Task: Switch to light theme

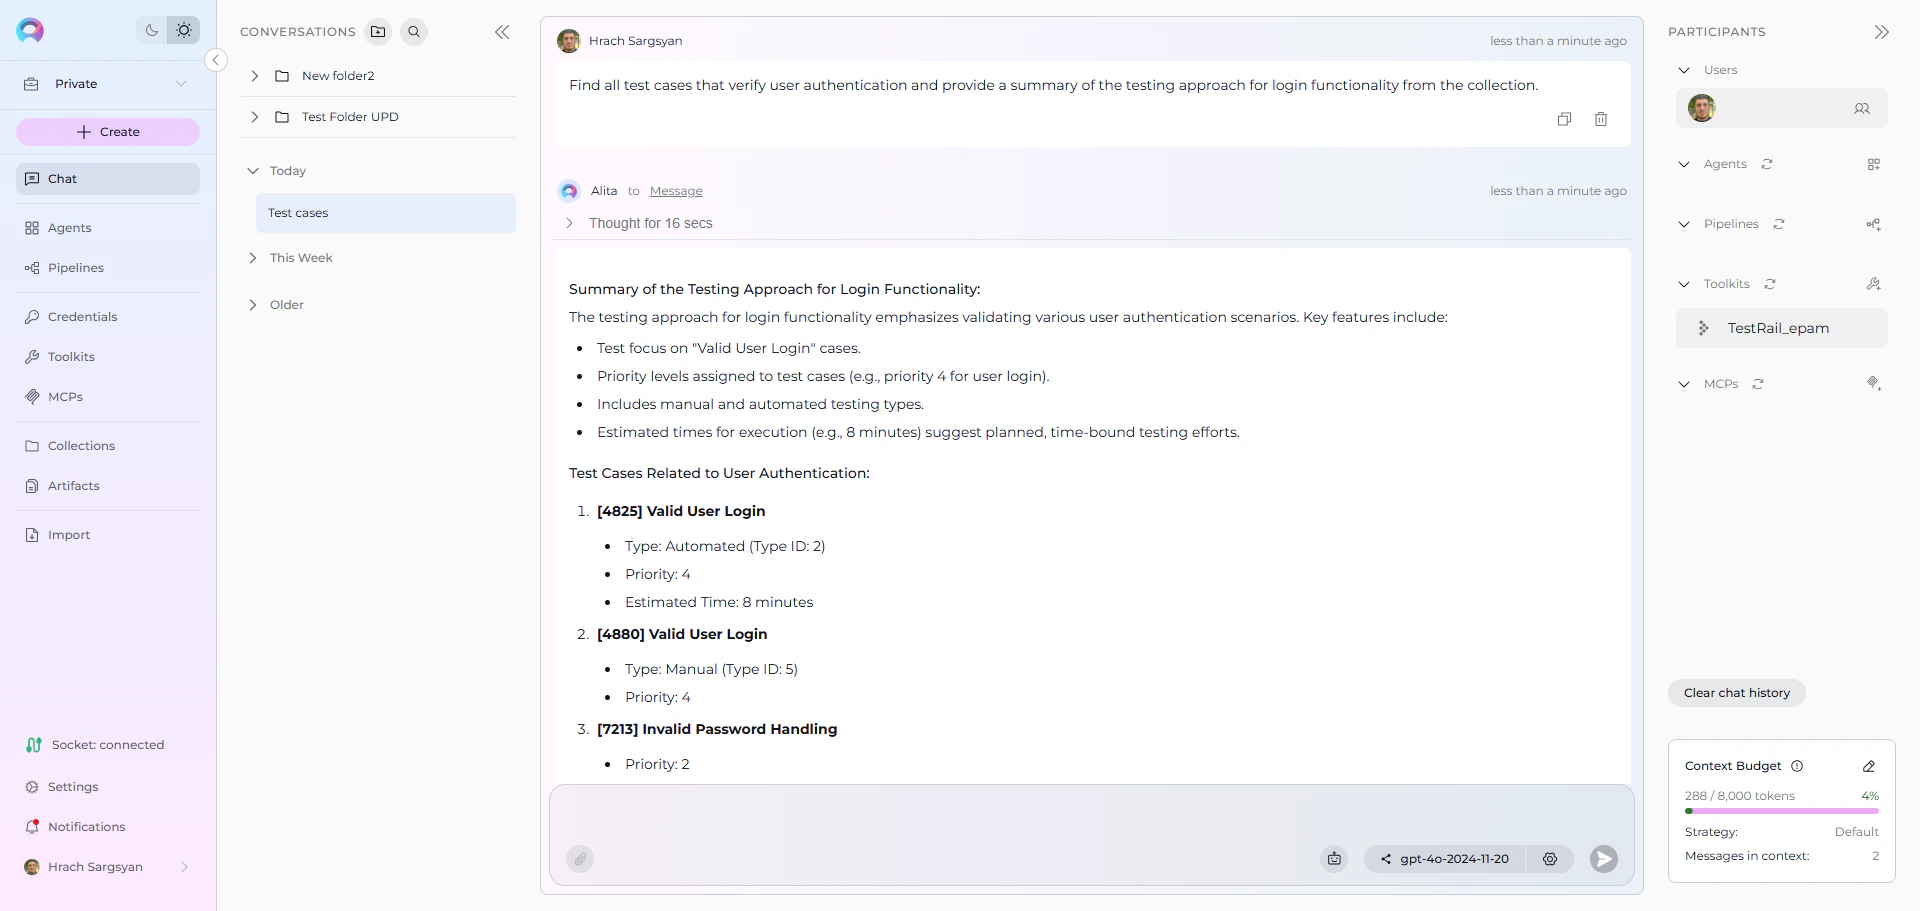Action: point(184,30)
